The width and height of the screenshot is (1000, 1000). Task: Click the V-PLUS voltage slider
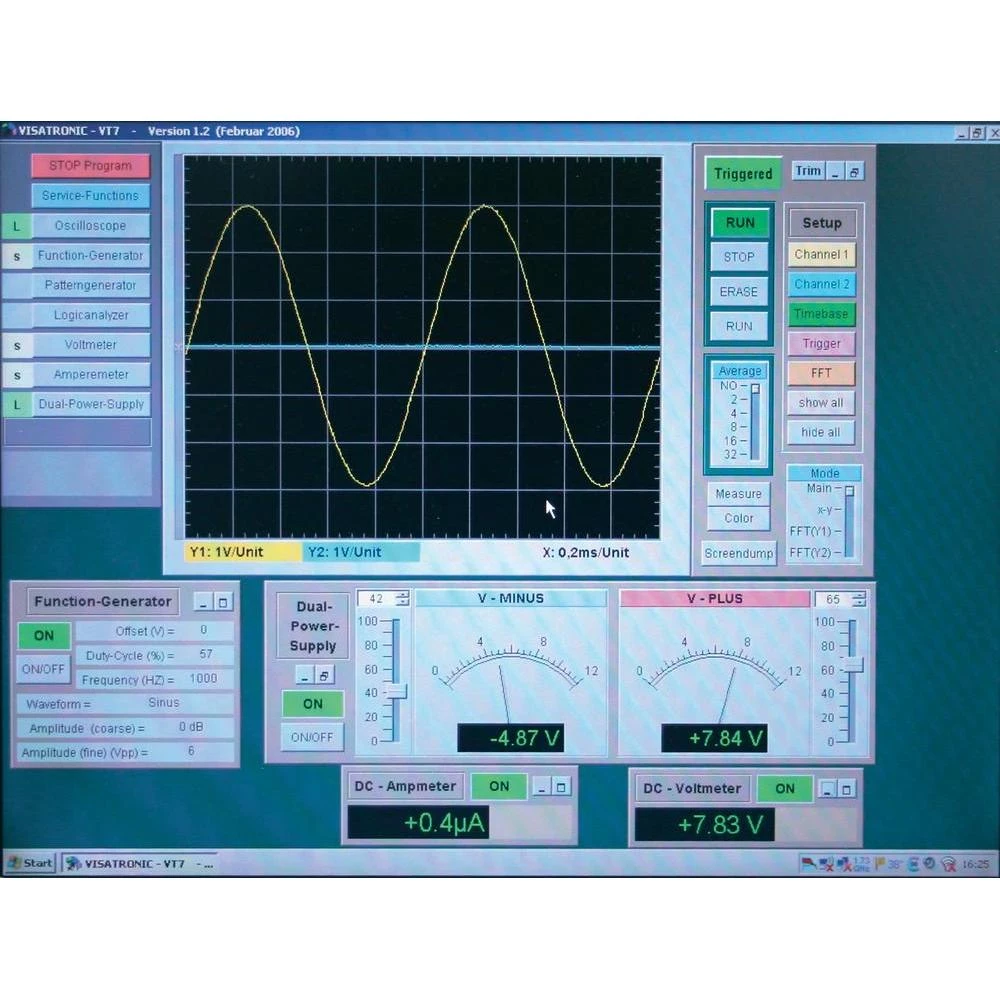click(853, 666)
